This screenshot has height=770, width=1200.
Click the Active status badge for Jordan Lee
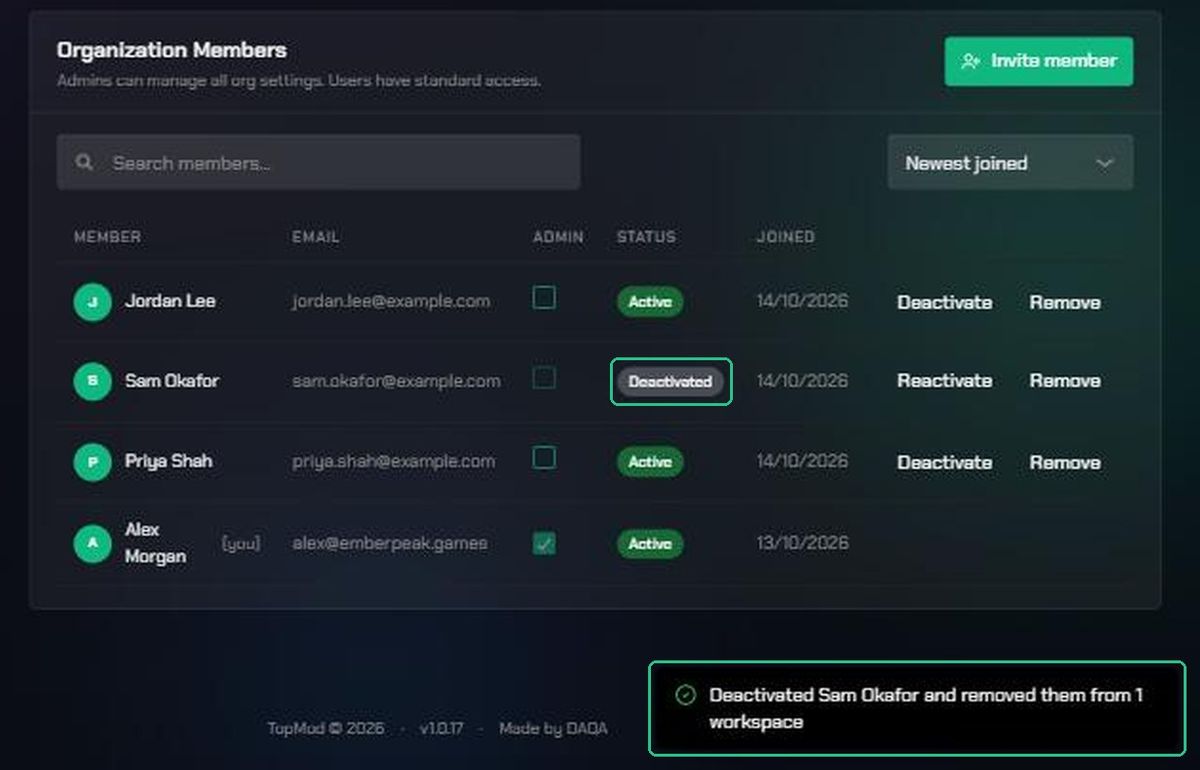pyautogui.click(x=650, y=302)
